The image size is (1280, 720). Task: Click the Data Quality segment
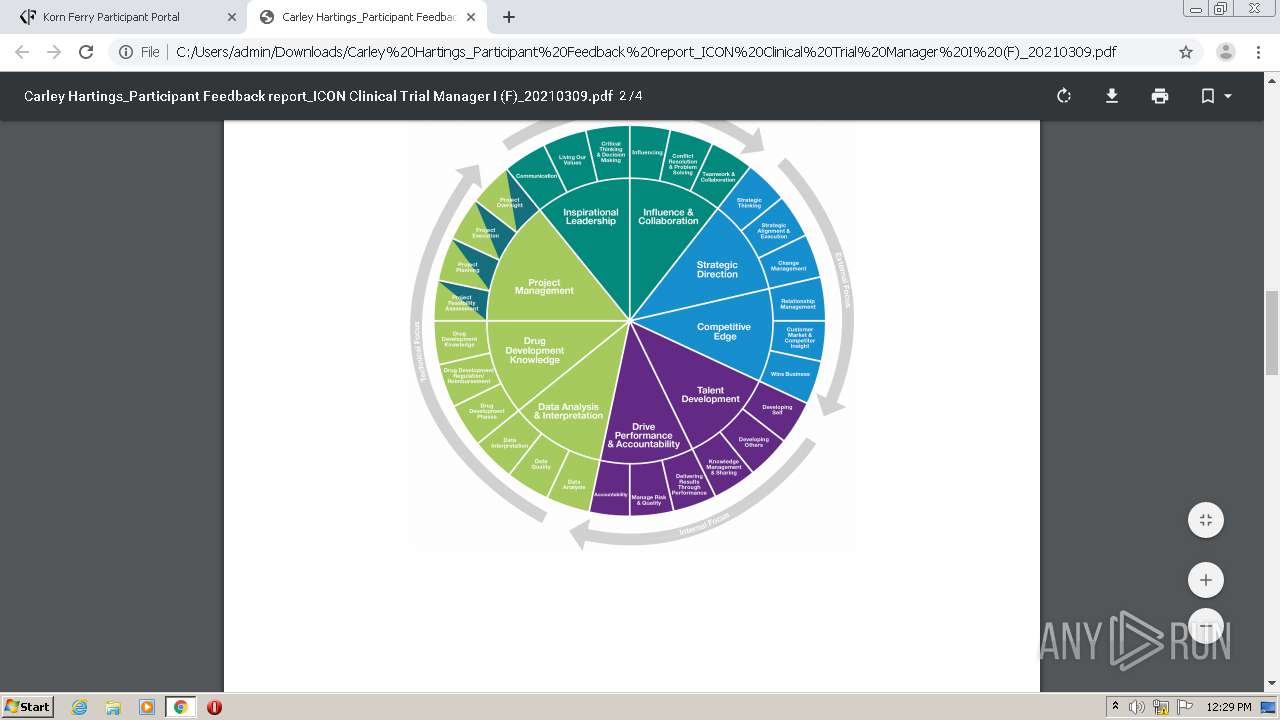pyautogui.click(x=541, y=464)
